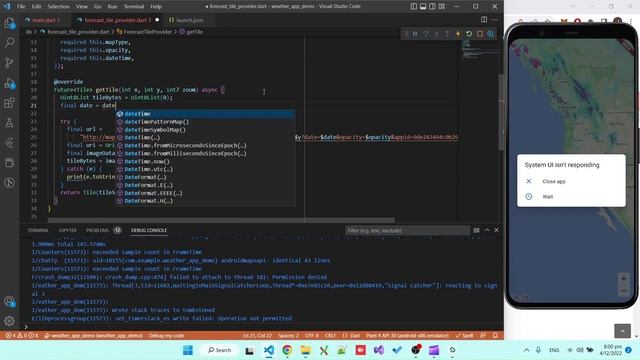Trigger Flutter Hot Reload lightning icon
Image resolution: width=640 pixels, height=360 pixels.
458,34
